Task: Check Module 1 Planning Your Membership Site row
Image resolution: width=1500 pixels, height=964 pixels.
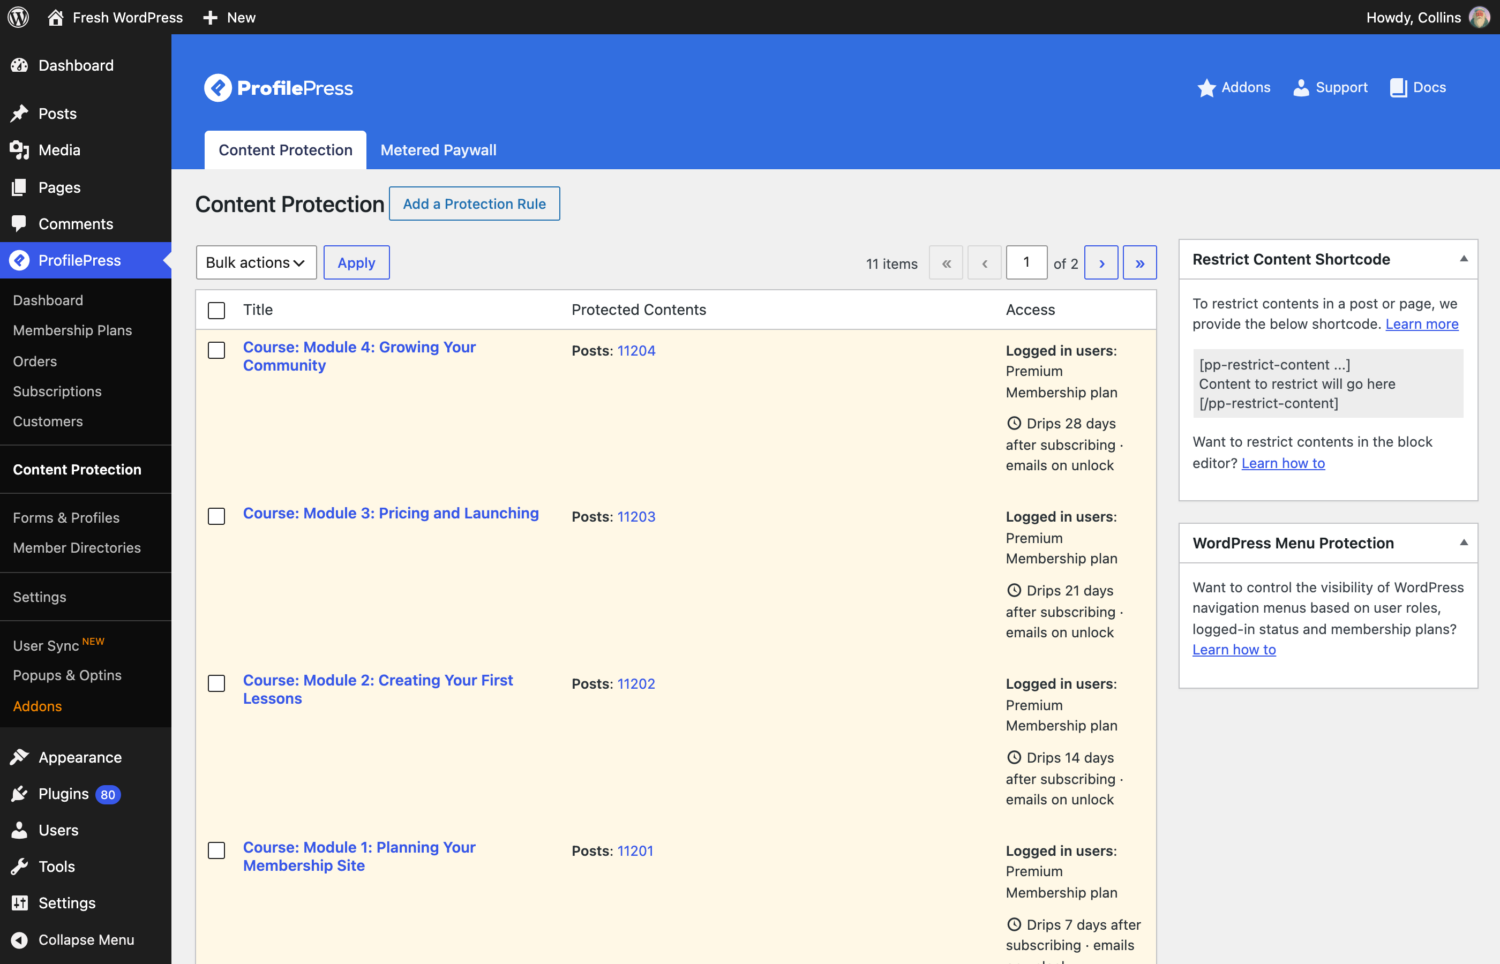Action: click(x=216, y=850)
